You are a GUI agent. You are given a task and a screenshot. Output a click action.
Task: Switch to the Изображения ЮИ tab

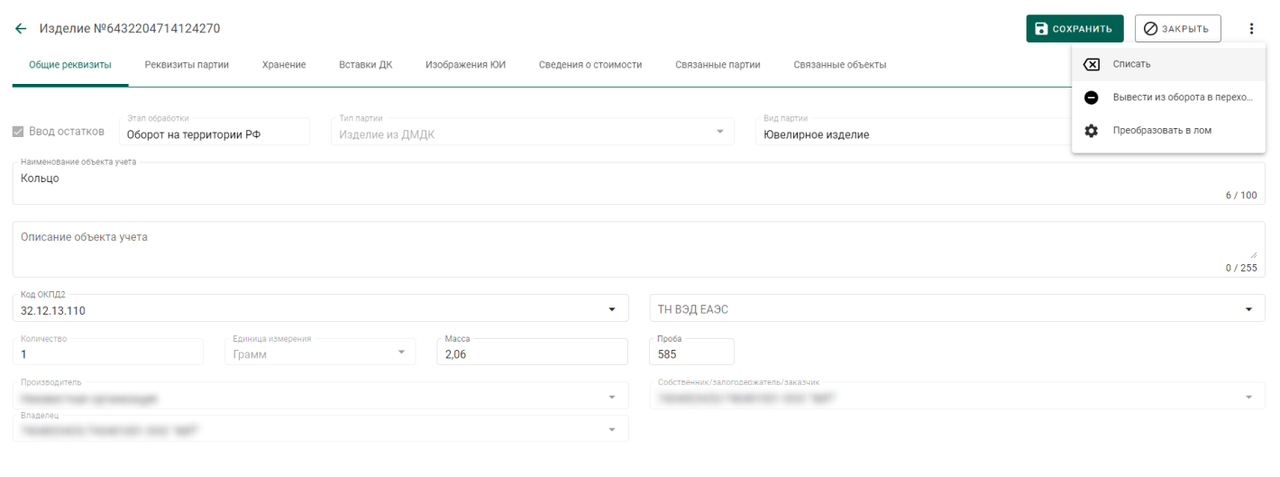465,65
